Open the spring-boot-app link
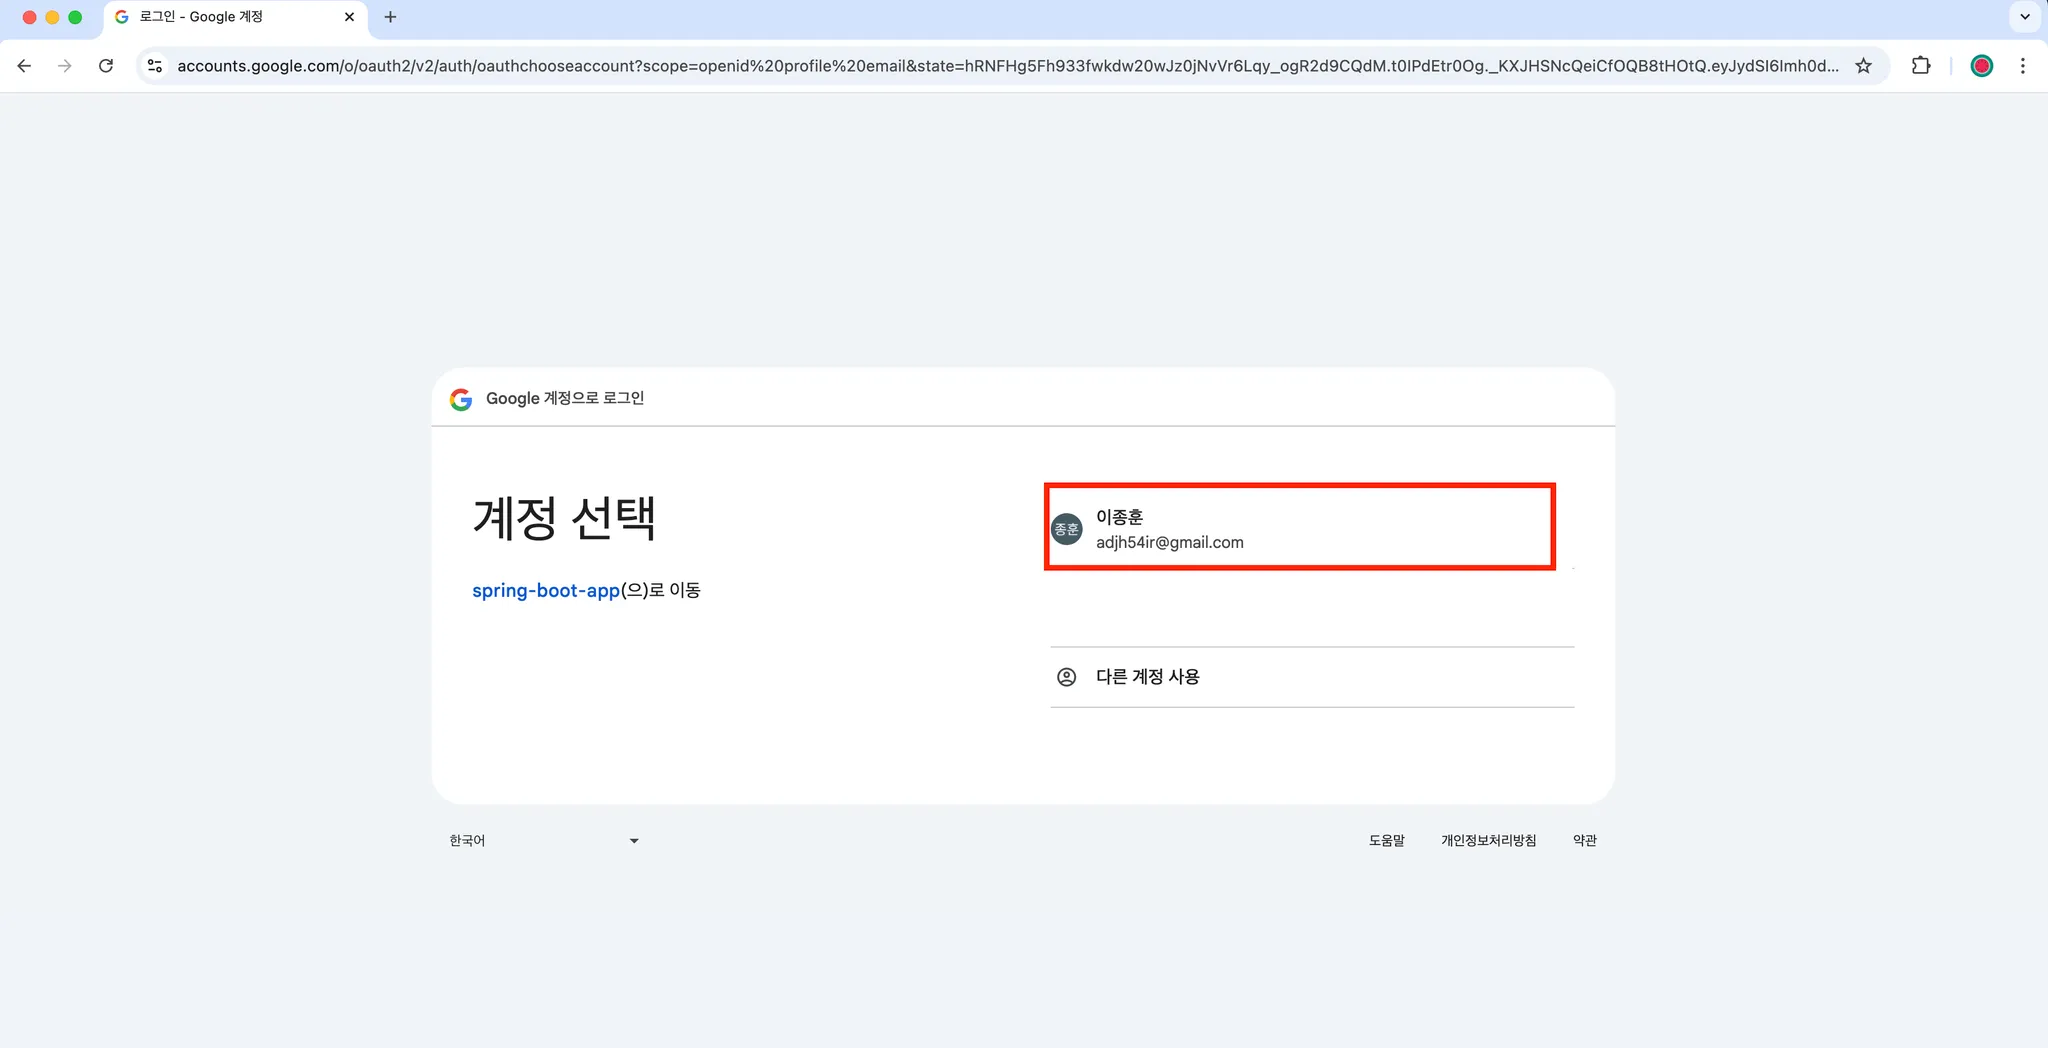The height and width of the screenshot is (1048, 2048). pyautogui.click(x=546, y=590)
